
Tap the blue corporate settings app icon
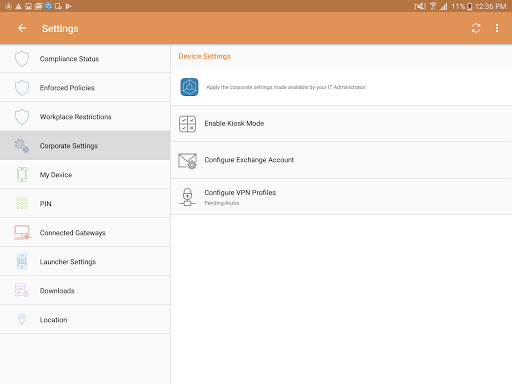tap(189, 87)
